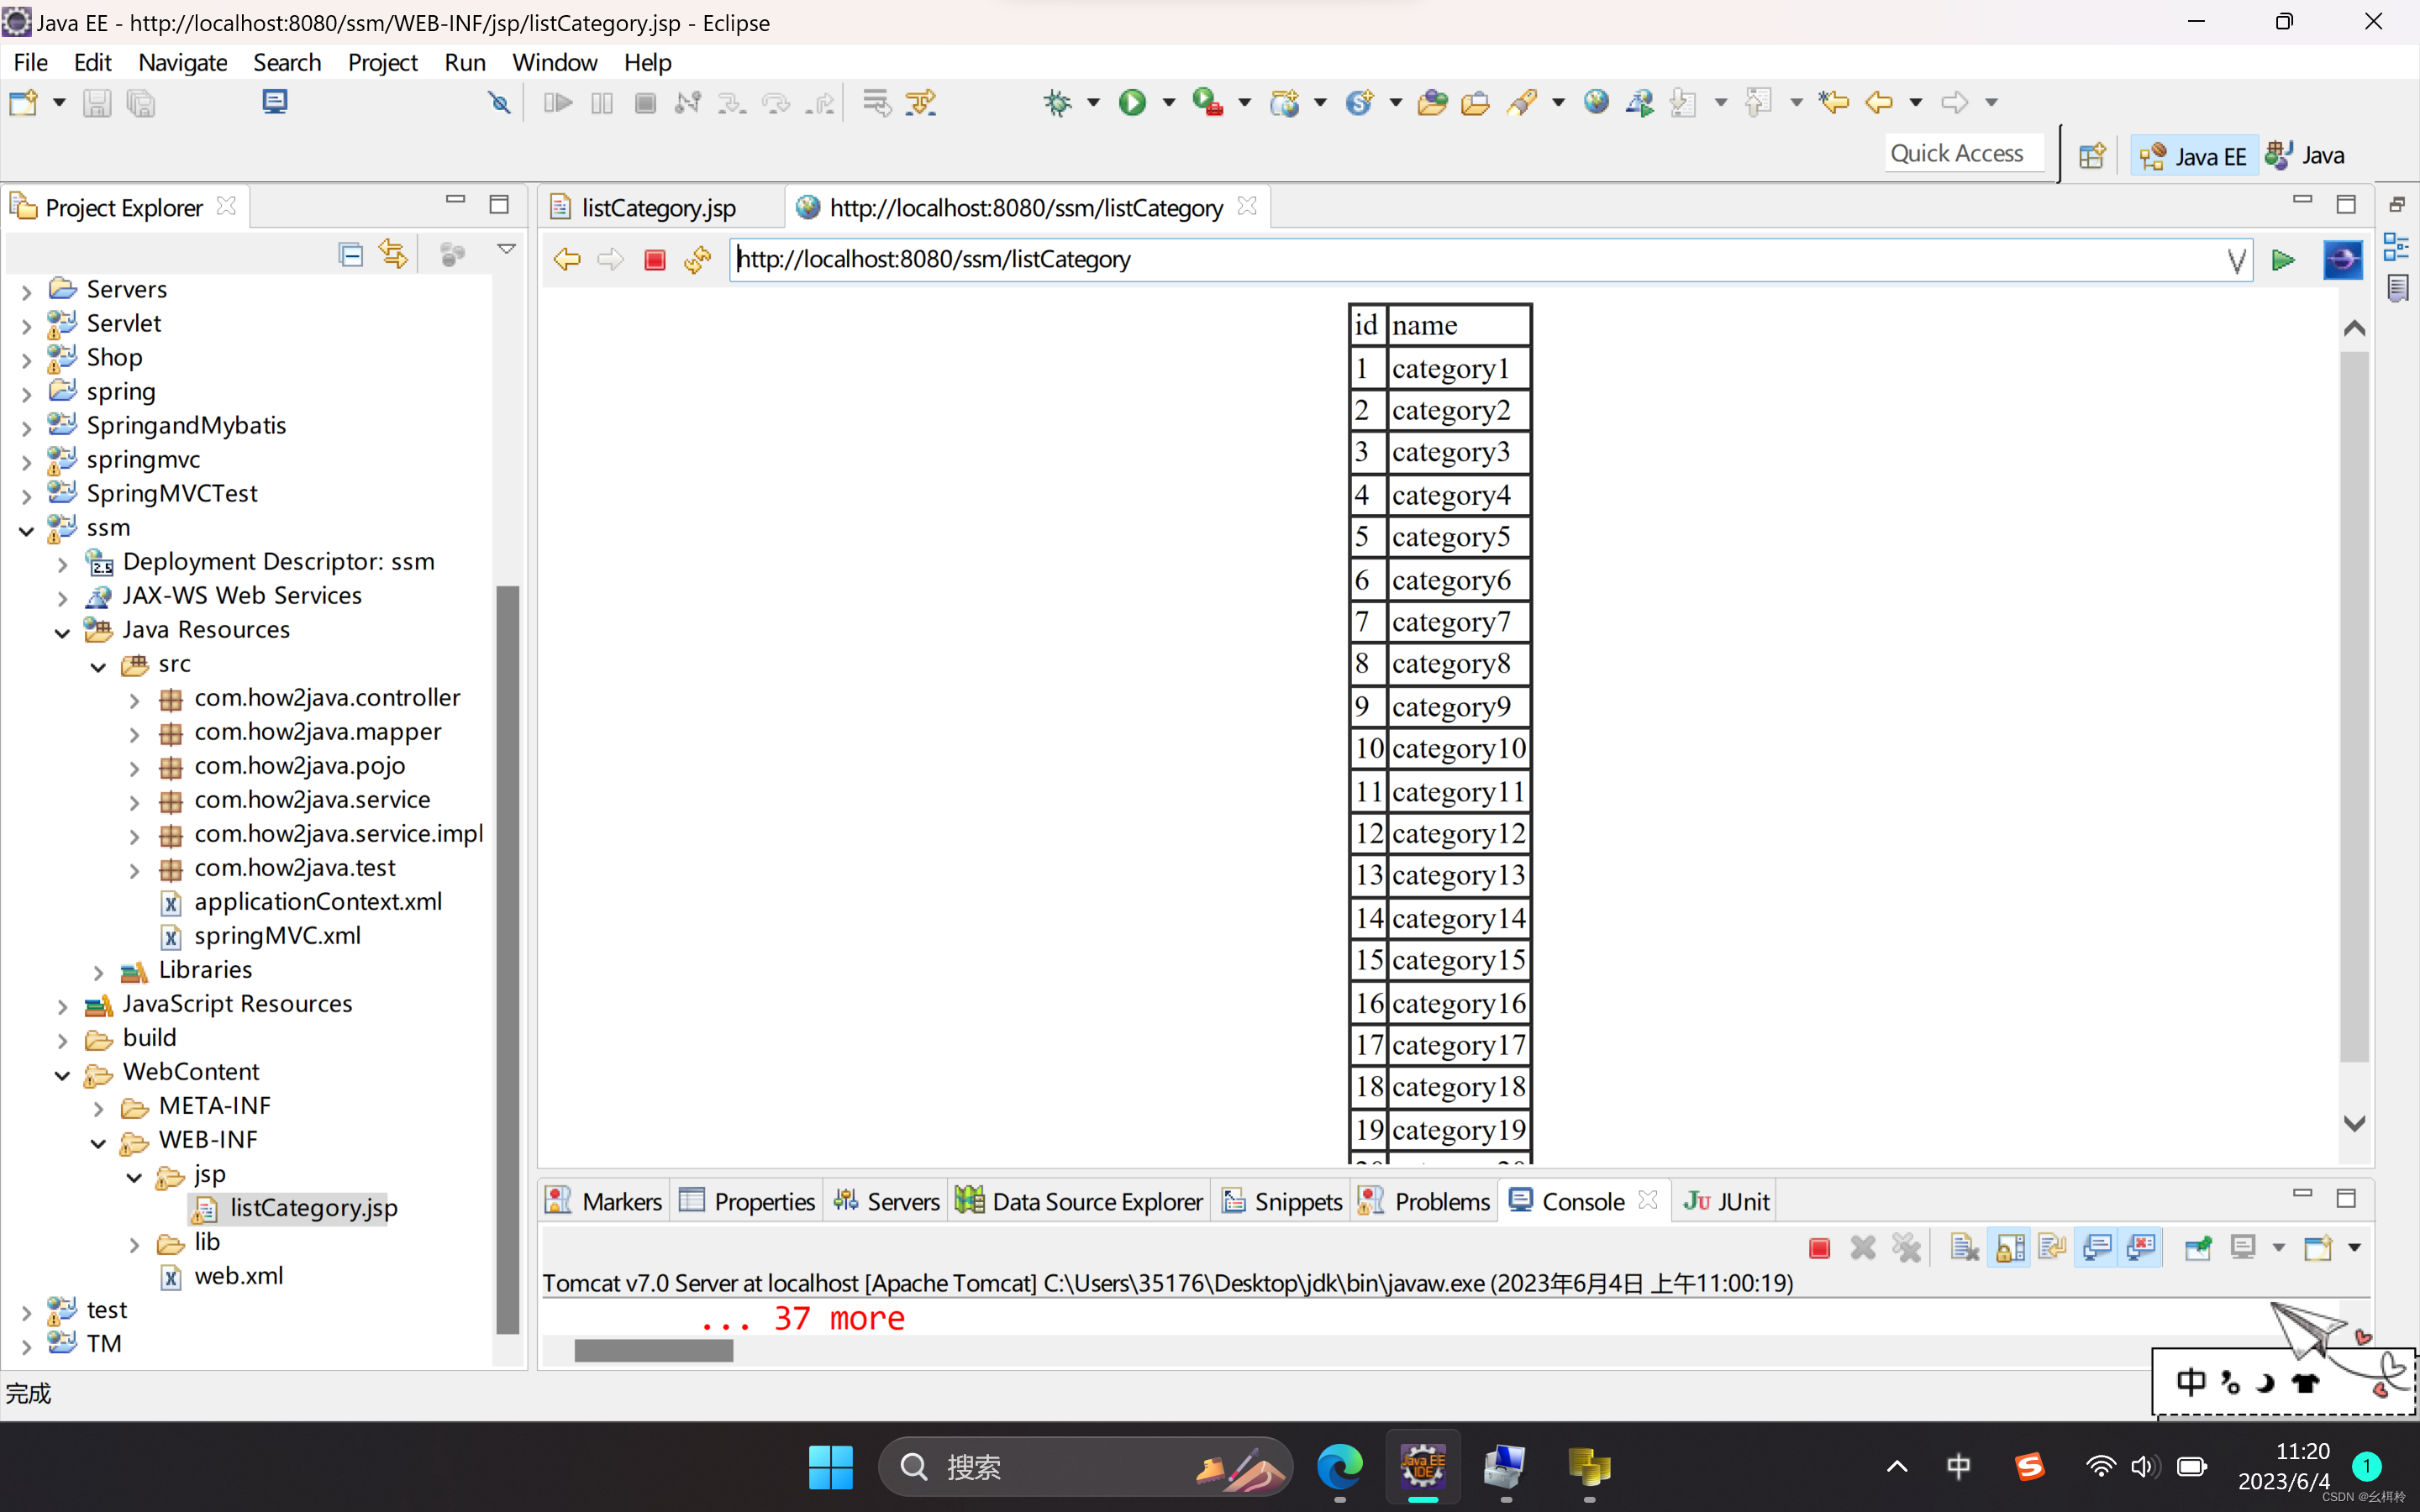Click the browser Refresh icon
This screenshot has height=1512, width=2420.
(x=697, y=260)
